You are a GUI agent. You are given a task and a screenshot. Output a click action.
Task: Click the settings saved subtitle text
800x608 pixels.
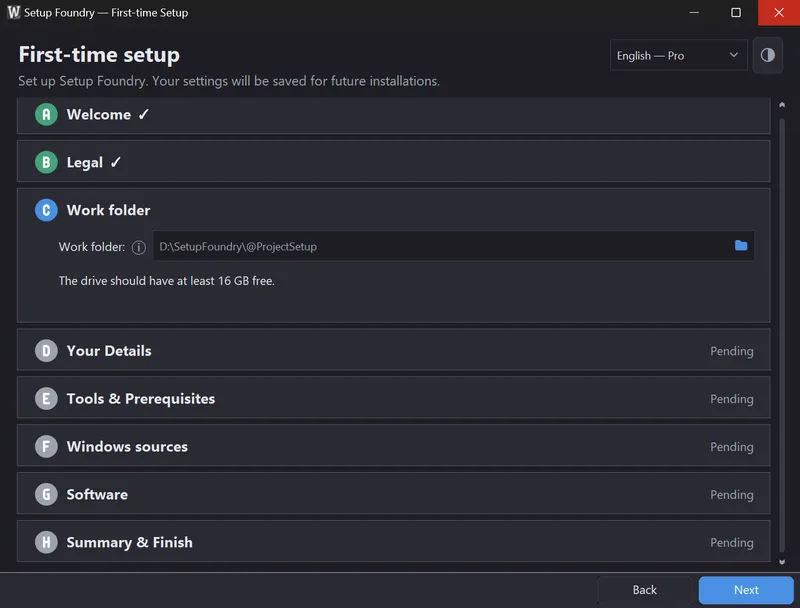tap(229, 81)
